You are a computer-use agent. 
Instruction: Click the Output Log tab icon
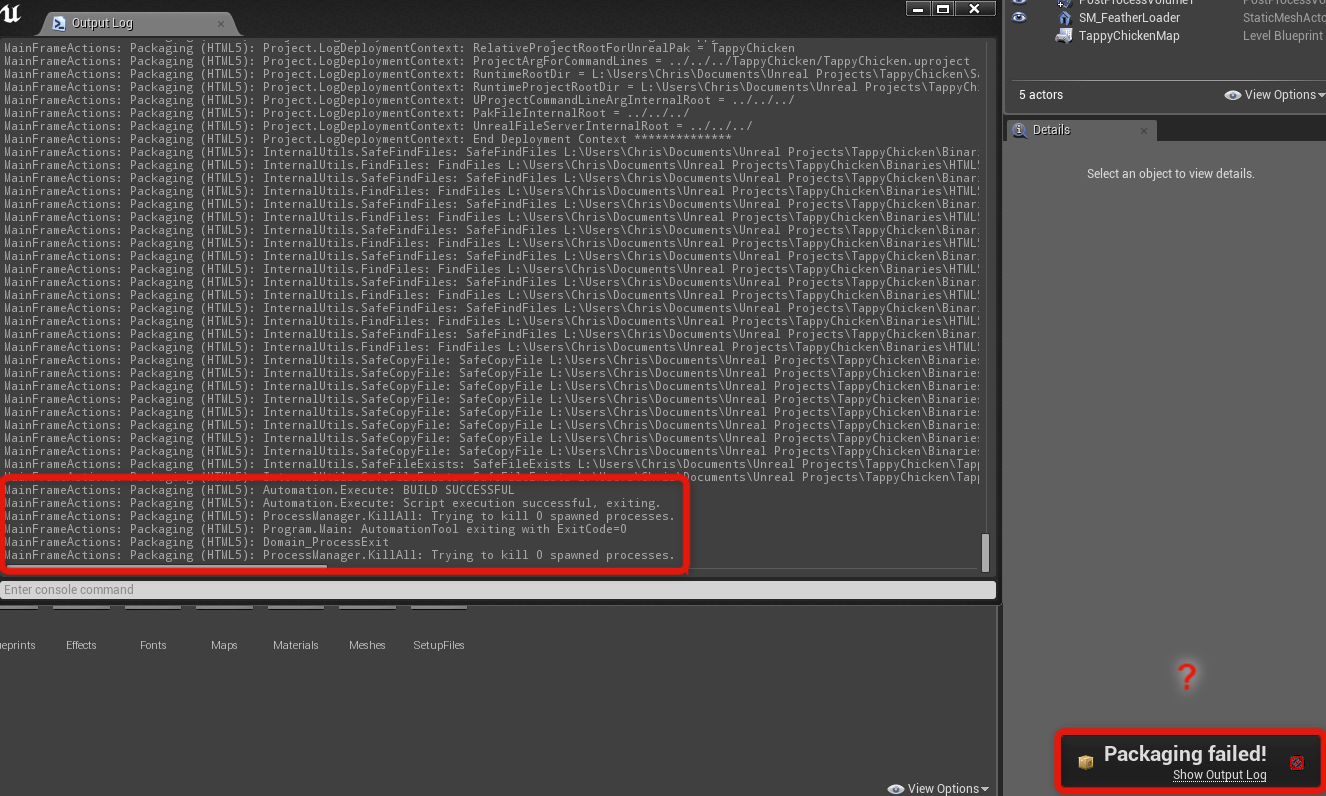click(59, 23)
